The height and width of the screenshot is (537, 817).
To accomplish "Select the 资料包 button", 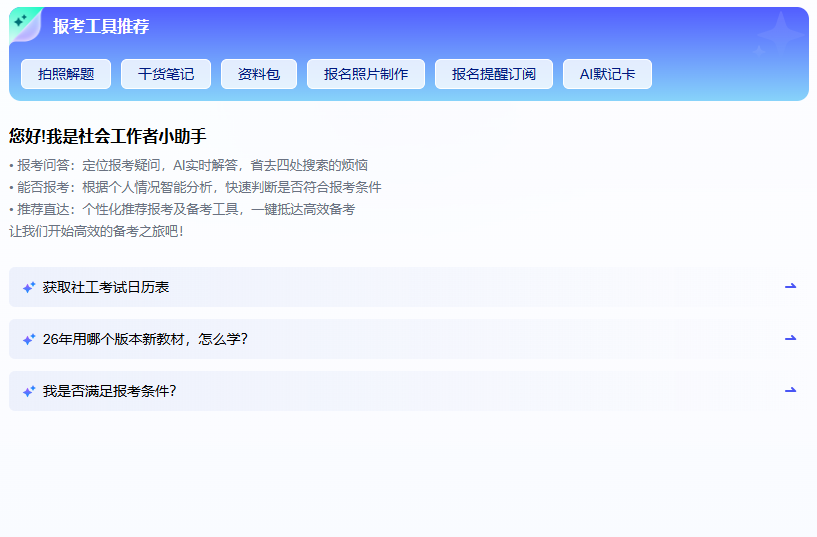I will (x=259, y=74).
